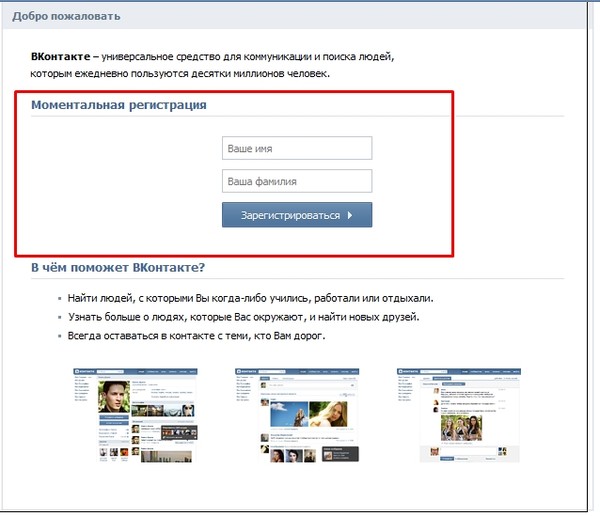The image size is (600, 516).
Task: Click the "В чём поможет ВКонтакте?" heading
Action: coord(118,267)
